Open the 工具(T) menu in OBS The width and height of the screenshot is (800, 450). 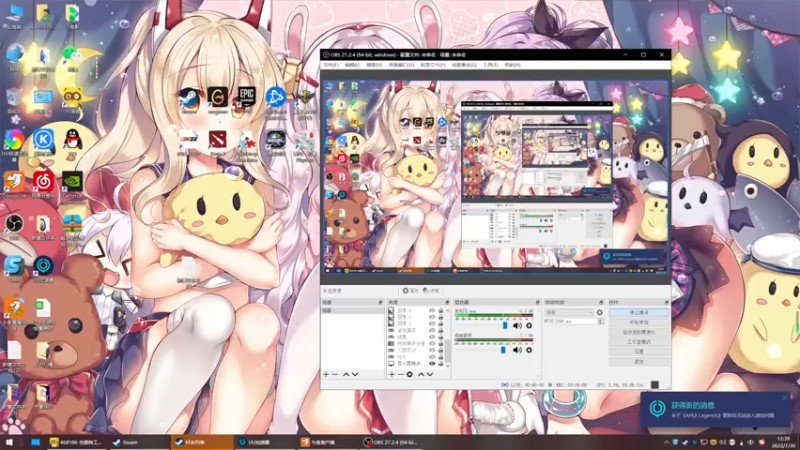click(x=490, y=65)
